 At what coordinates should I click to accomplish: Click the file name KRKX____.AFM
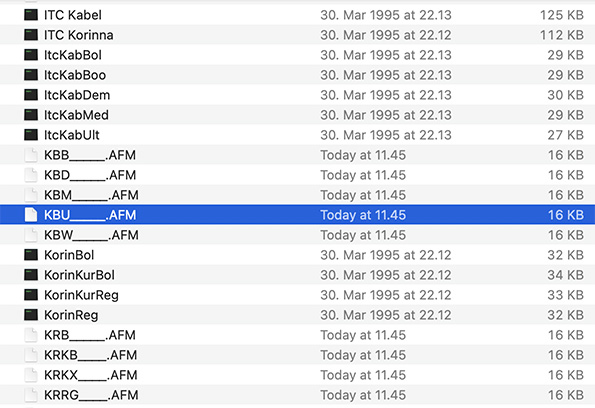coord(91,375)
